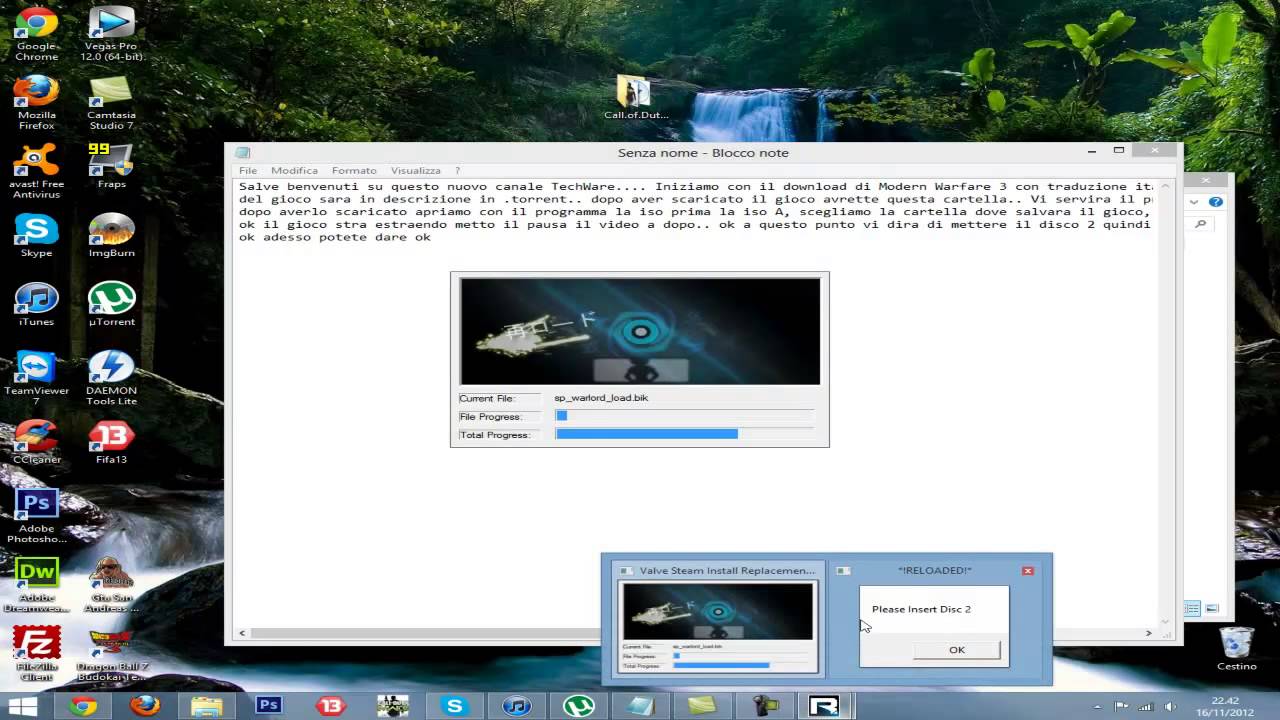Click the RELOADED installer taskbar icon
Image resolution: width=1280 pixels, height=720 pixels.
826,706
